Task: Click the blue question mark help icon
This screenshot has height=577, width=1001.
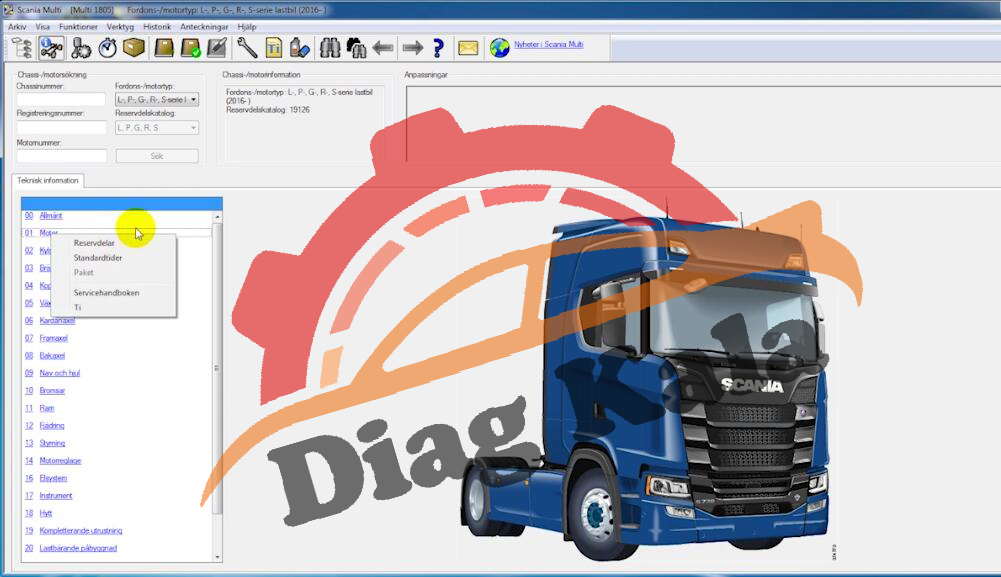Action: click(x=438, y=48)
